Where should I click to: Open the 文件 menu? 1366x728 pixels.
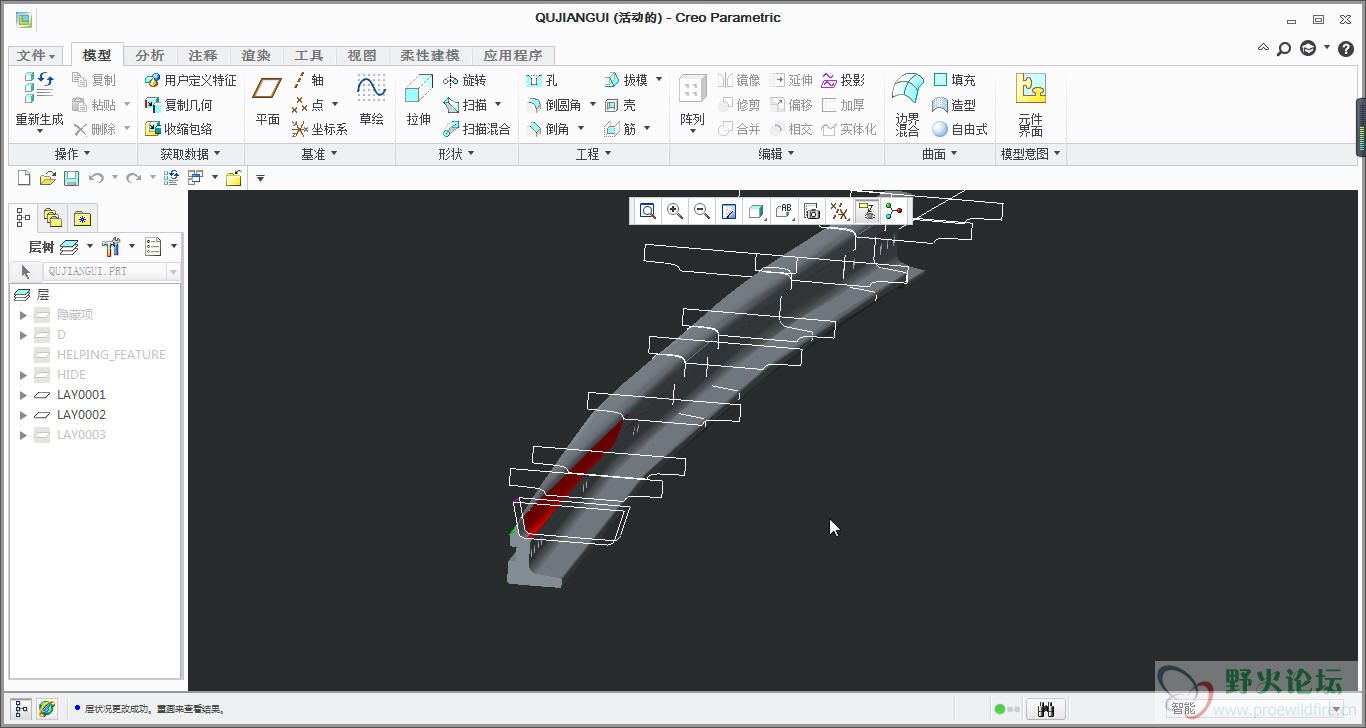pos(37,56)
